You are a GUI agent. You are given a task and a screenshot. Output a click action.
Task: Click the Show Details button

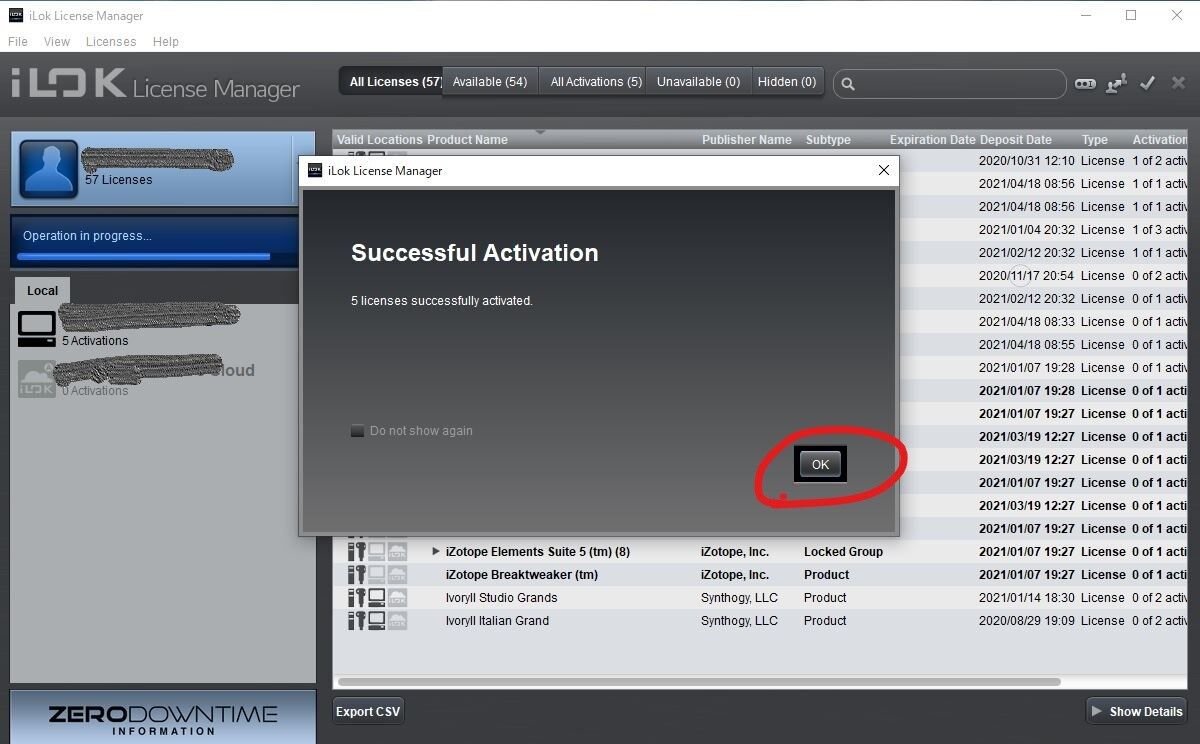1136,712
